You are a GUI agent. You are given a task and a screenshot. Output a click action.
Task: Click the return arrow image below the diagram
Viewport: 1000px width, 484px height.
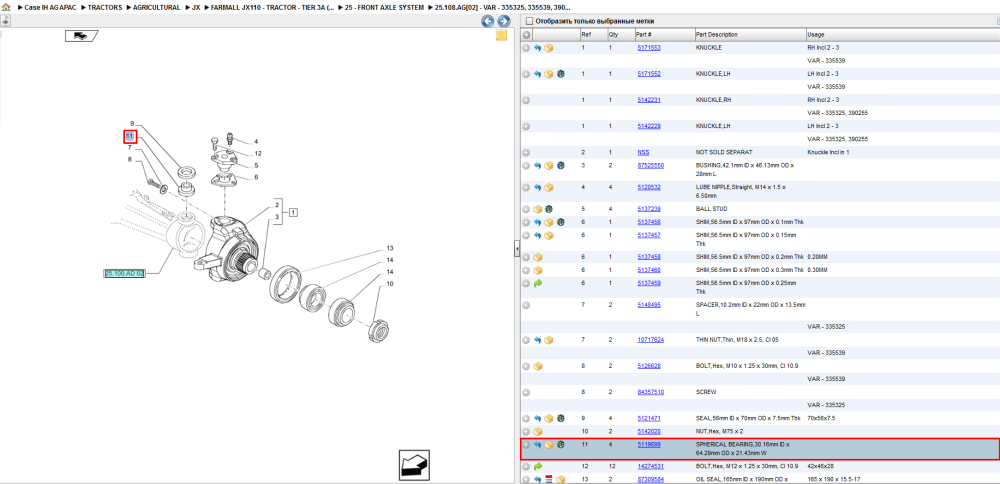click(414, 465)
